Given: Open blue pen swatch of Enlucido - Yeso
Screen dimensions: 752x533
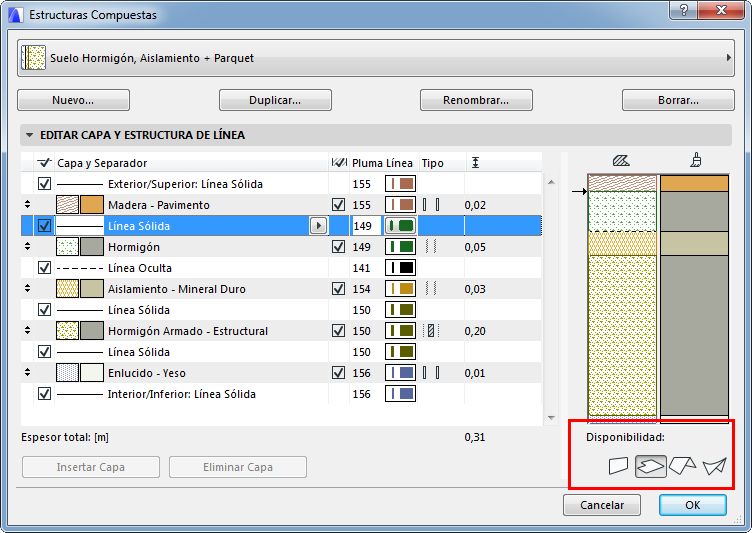Looking at the screenshot, I should coord(400,373).
